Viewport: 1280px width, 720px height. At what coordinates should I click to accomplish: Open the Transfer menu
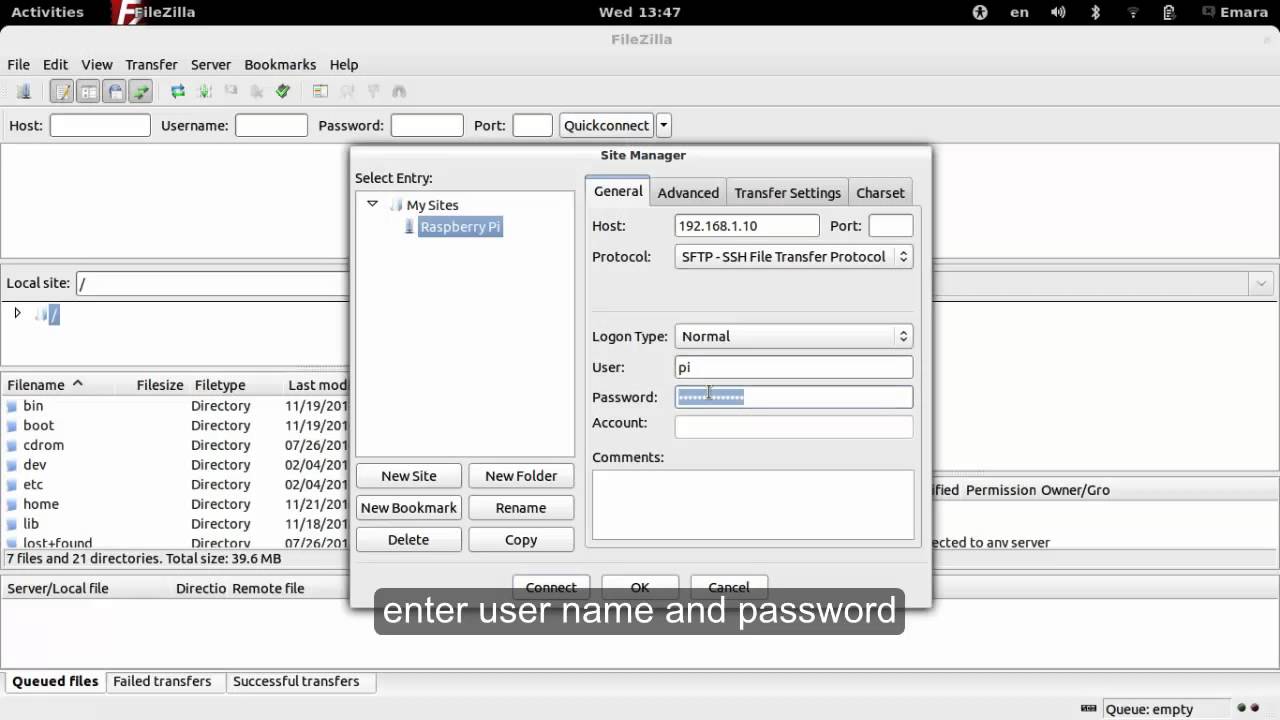[151, 64]
